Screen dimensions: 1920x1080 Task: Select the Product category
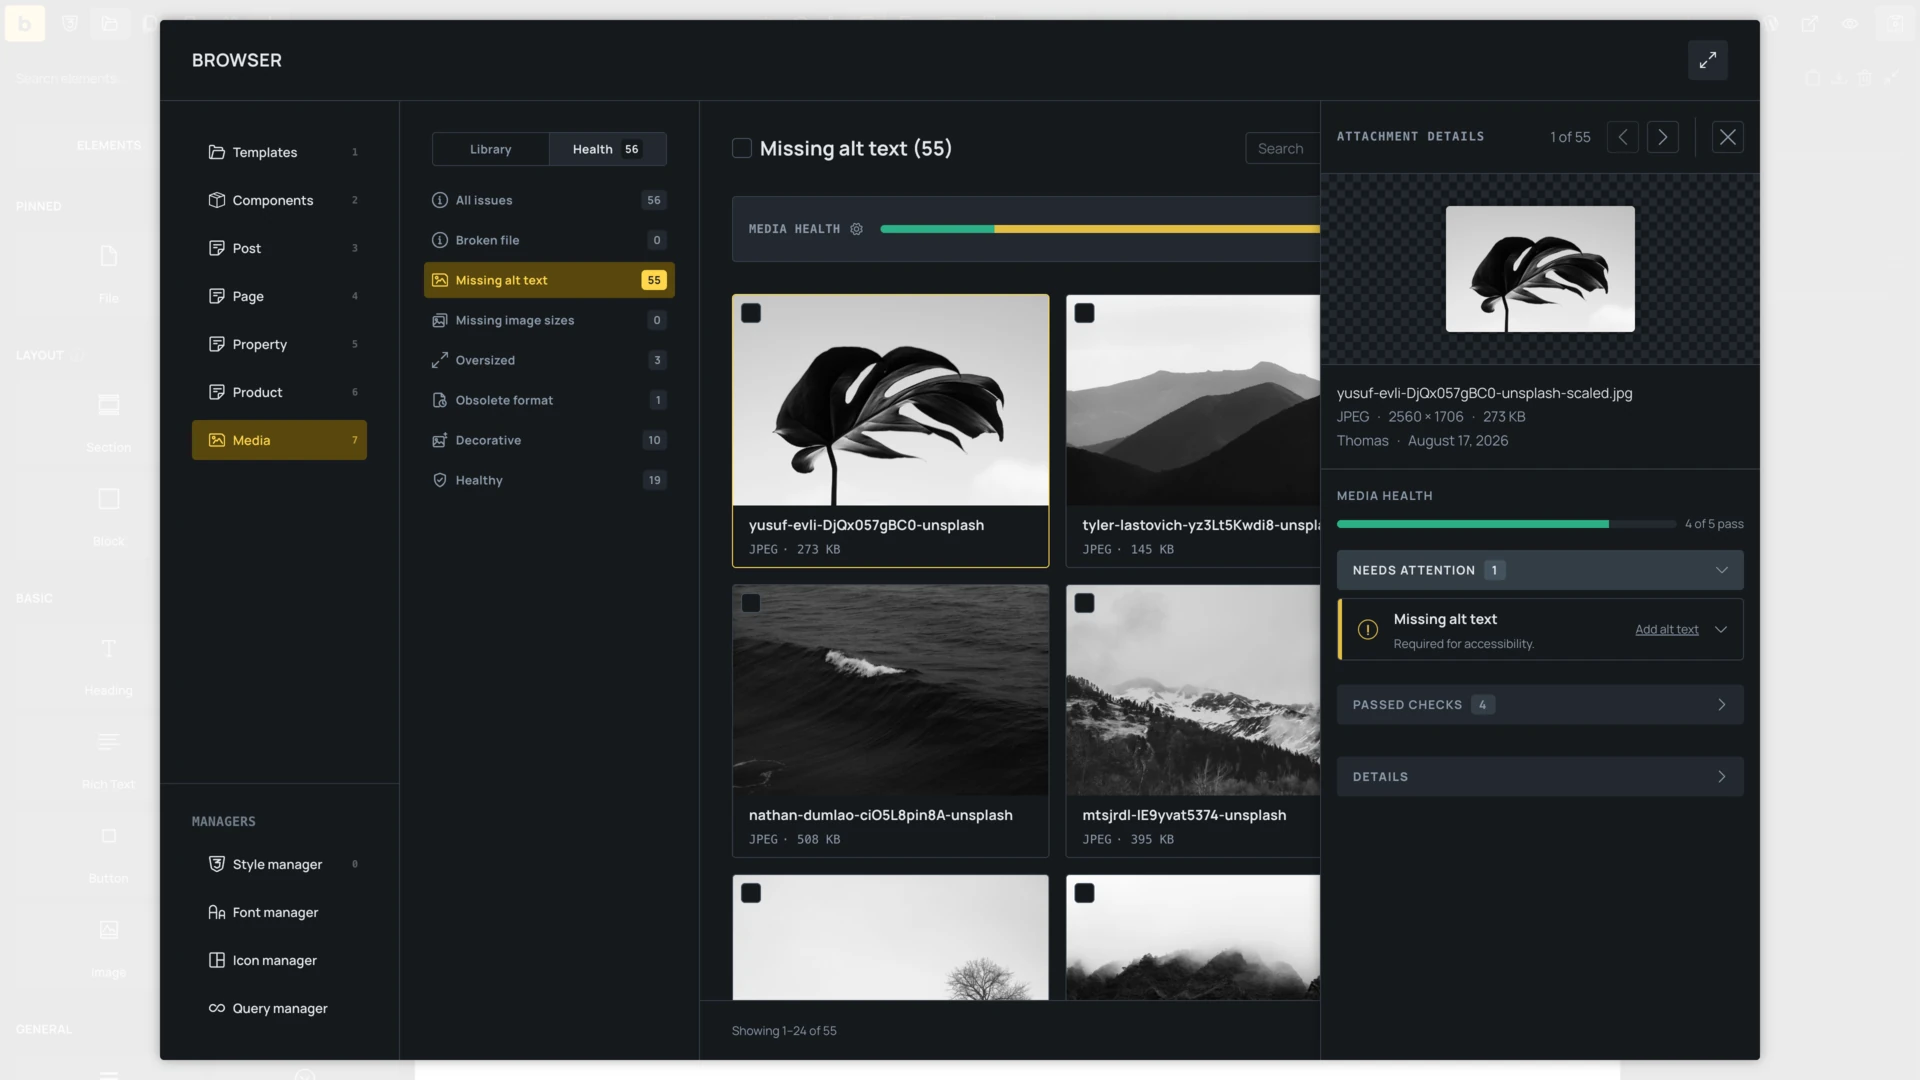(x=279, y=392)
